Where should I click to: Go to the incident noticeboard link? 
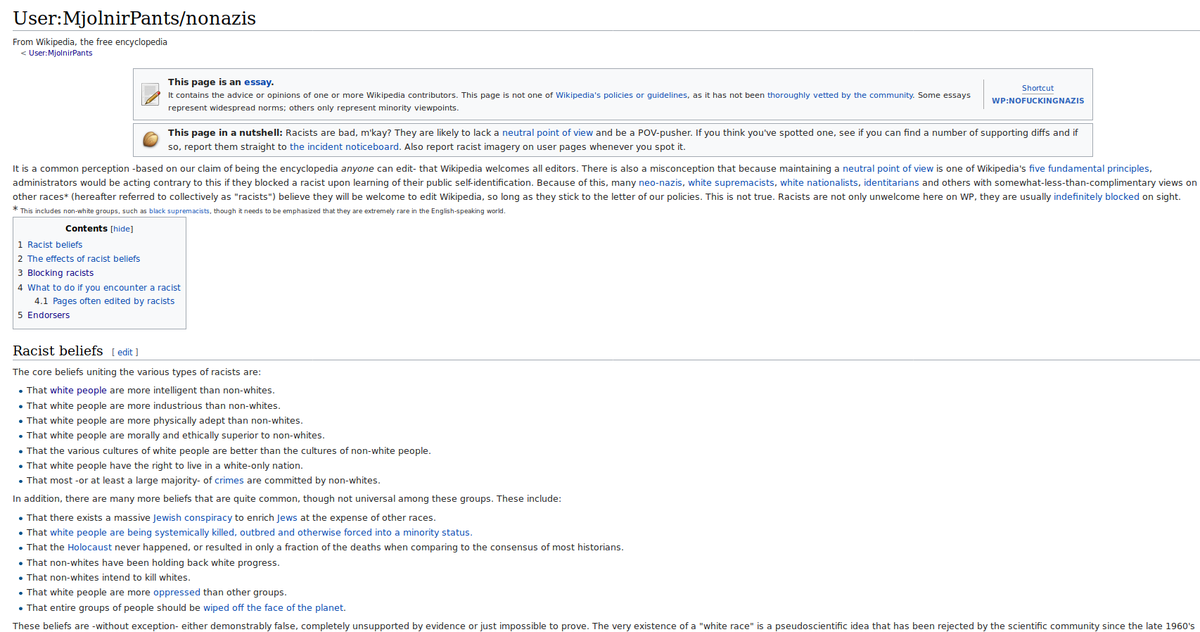(x=345, y=146)
